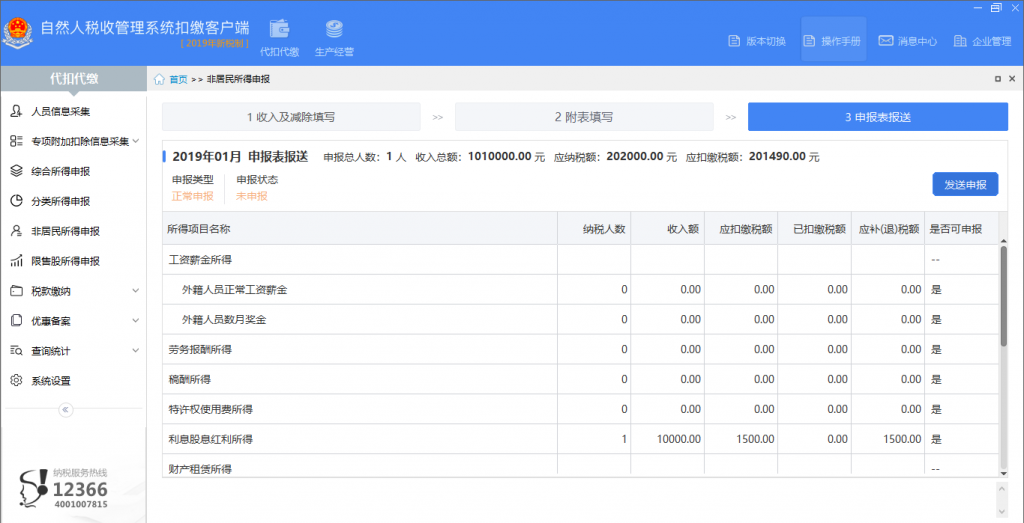Click the tax emblem logo
Screen dimensions: 1024x523
coord(16,34)
